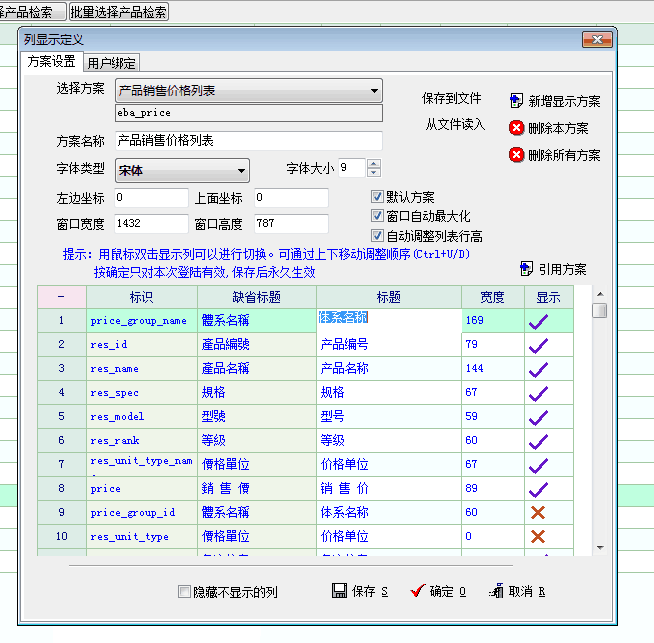Disable 窗口自动最大化 checkbox
This screenshot has height=643, width=654.
point(377,216)
